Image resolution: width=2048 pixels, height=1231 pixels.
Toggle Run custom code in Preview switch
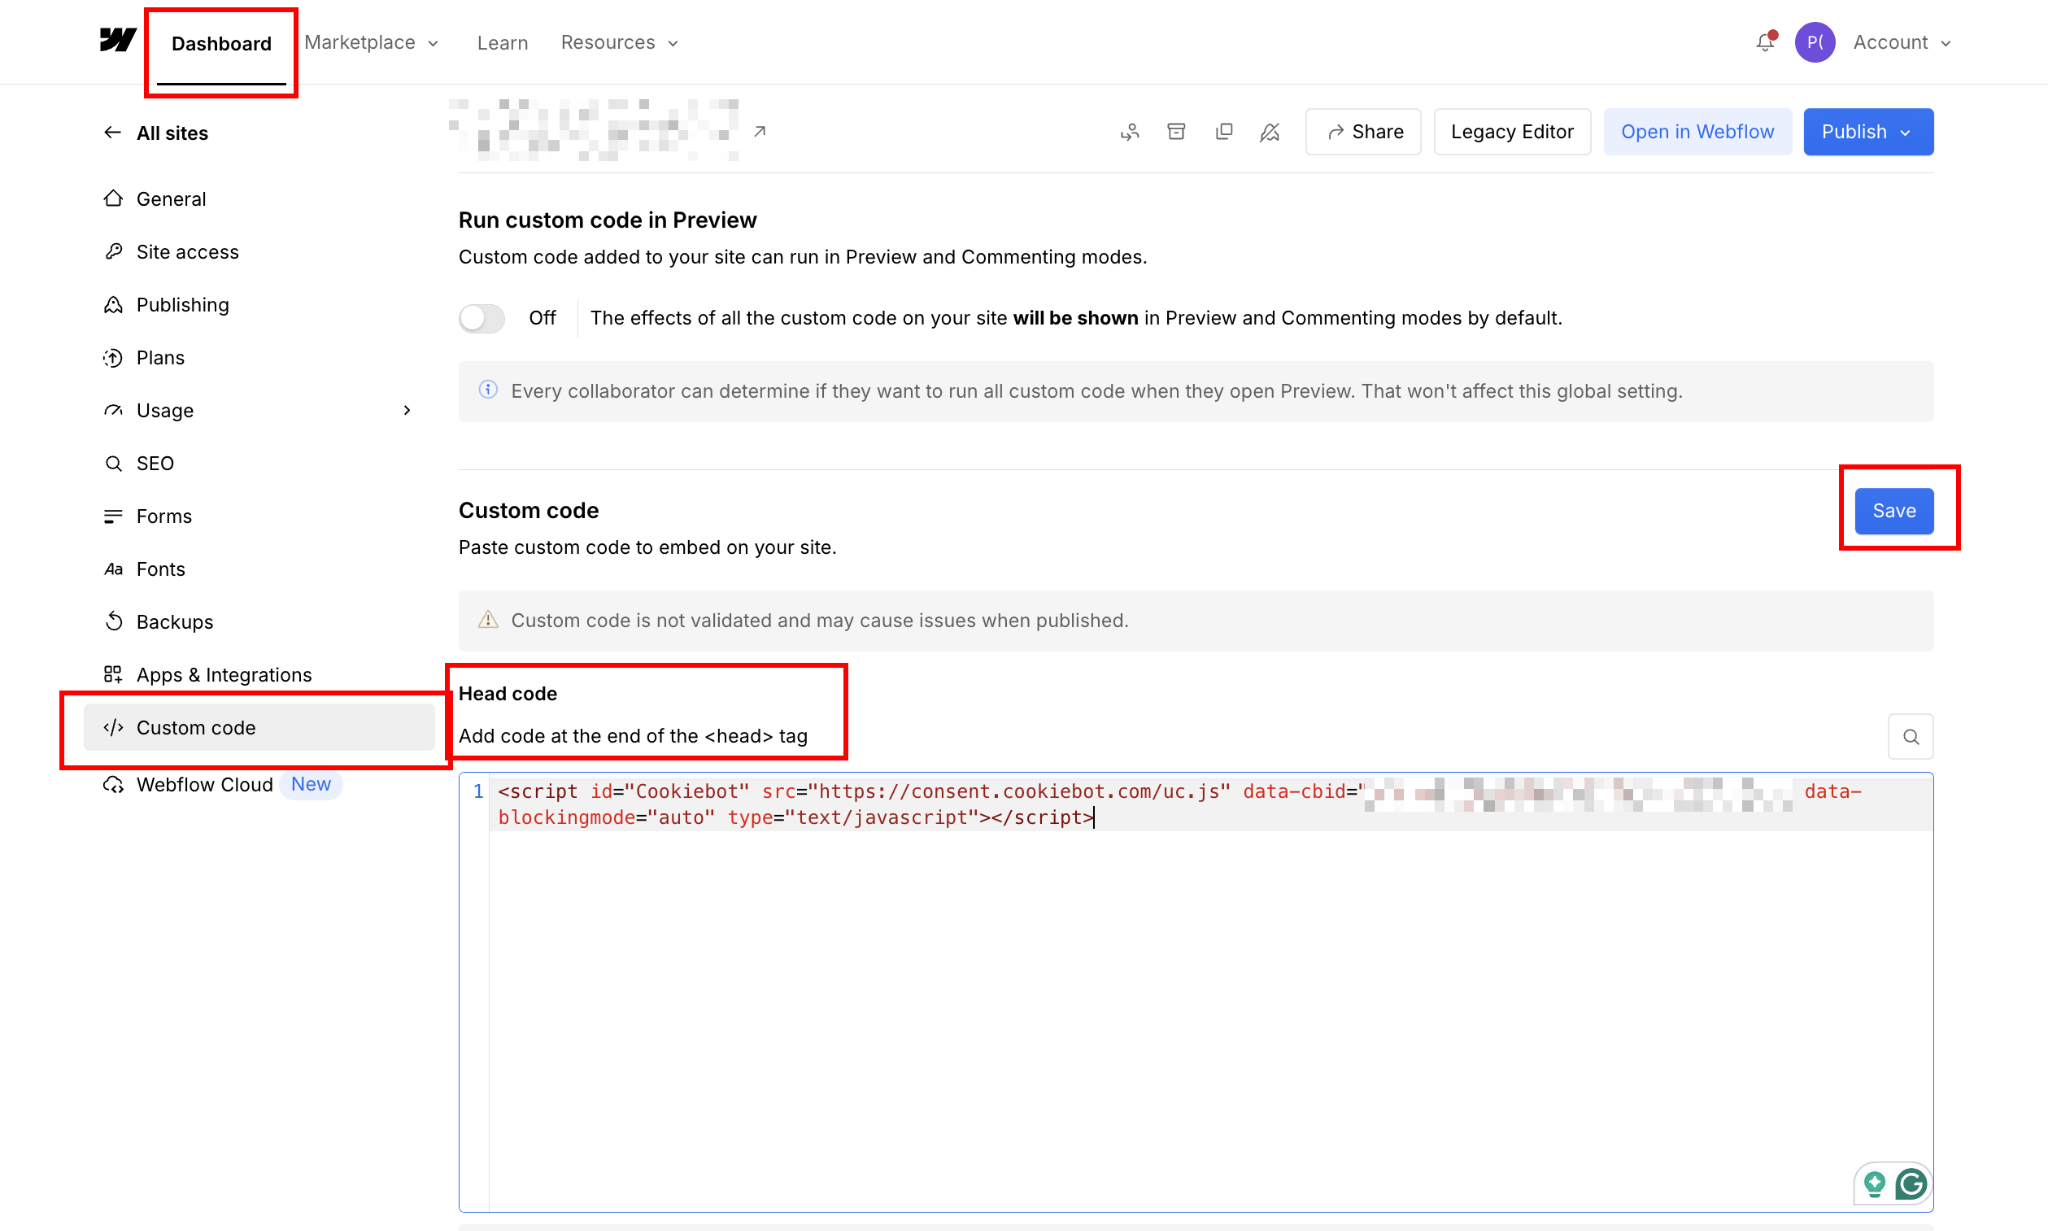482,318
